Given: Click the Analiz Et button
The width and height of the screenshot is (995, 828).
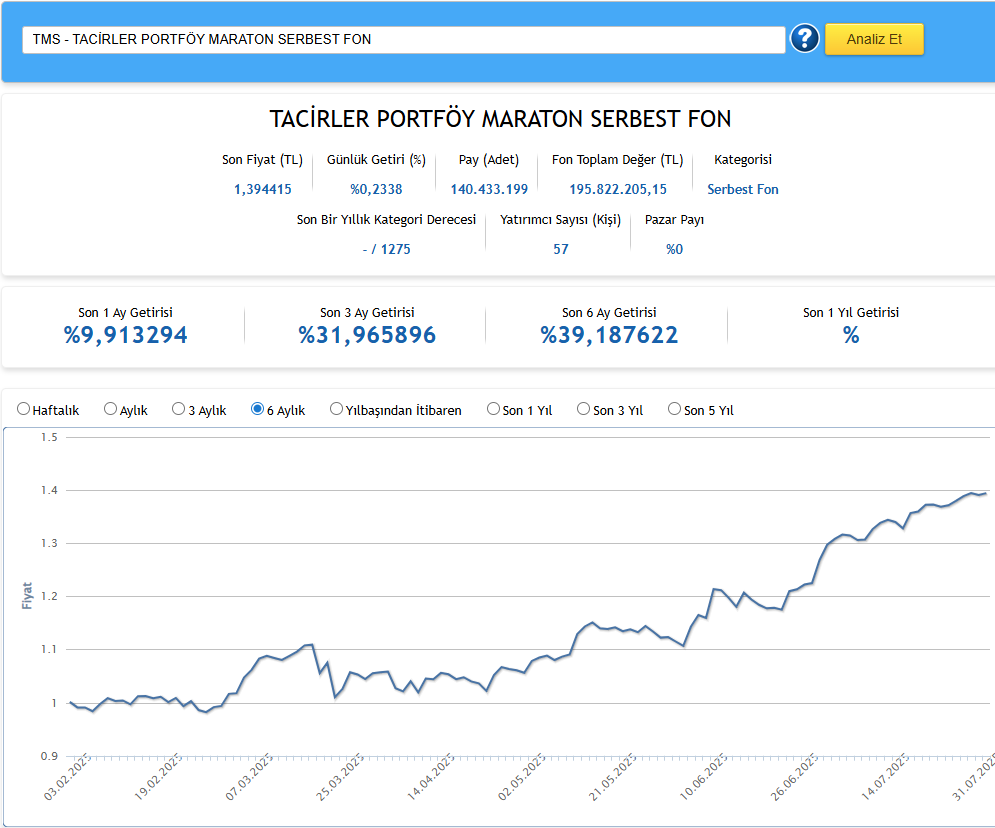Looking at the screenshot, I should point(874,39).
